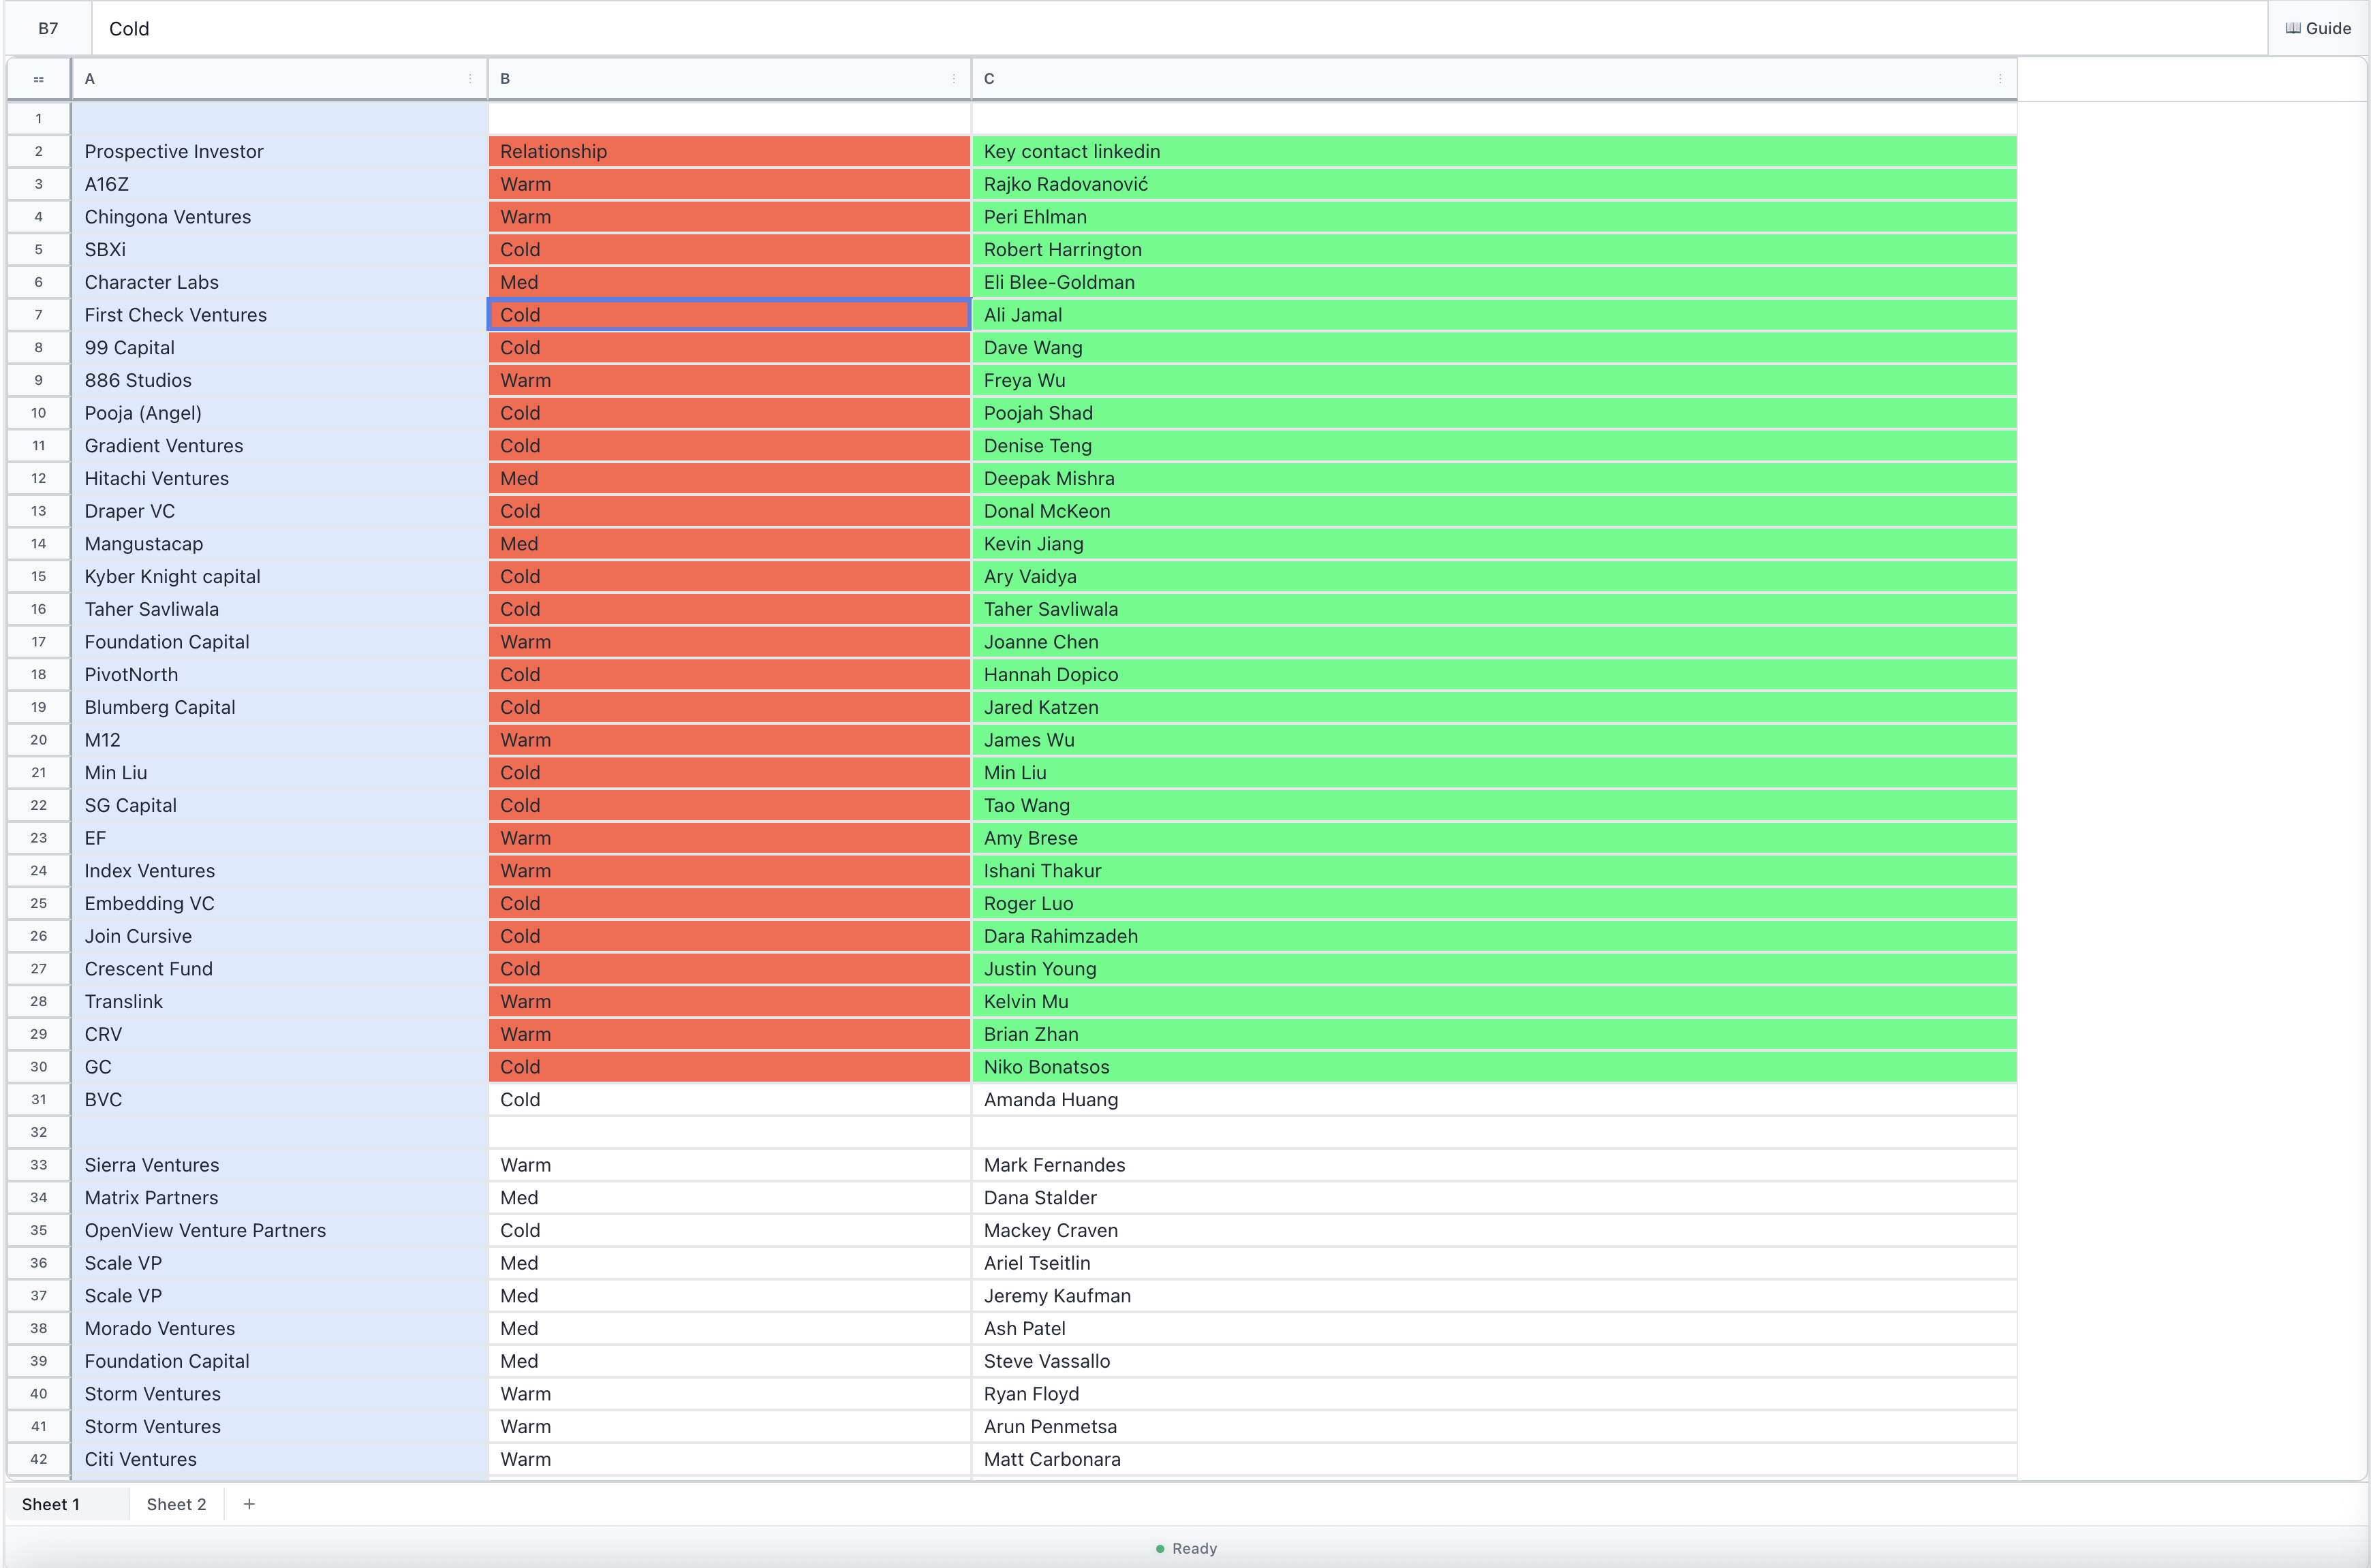Select the 'BVC' cell
This screenshot has width=2371, height=1568.
tap(280, 1099)
